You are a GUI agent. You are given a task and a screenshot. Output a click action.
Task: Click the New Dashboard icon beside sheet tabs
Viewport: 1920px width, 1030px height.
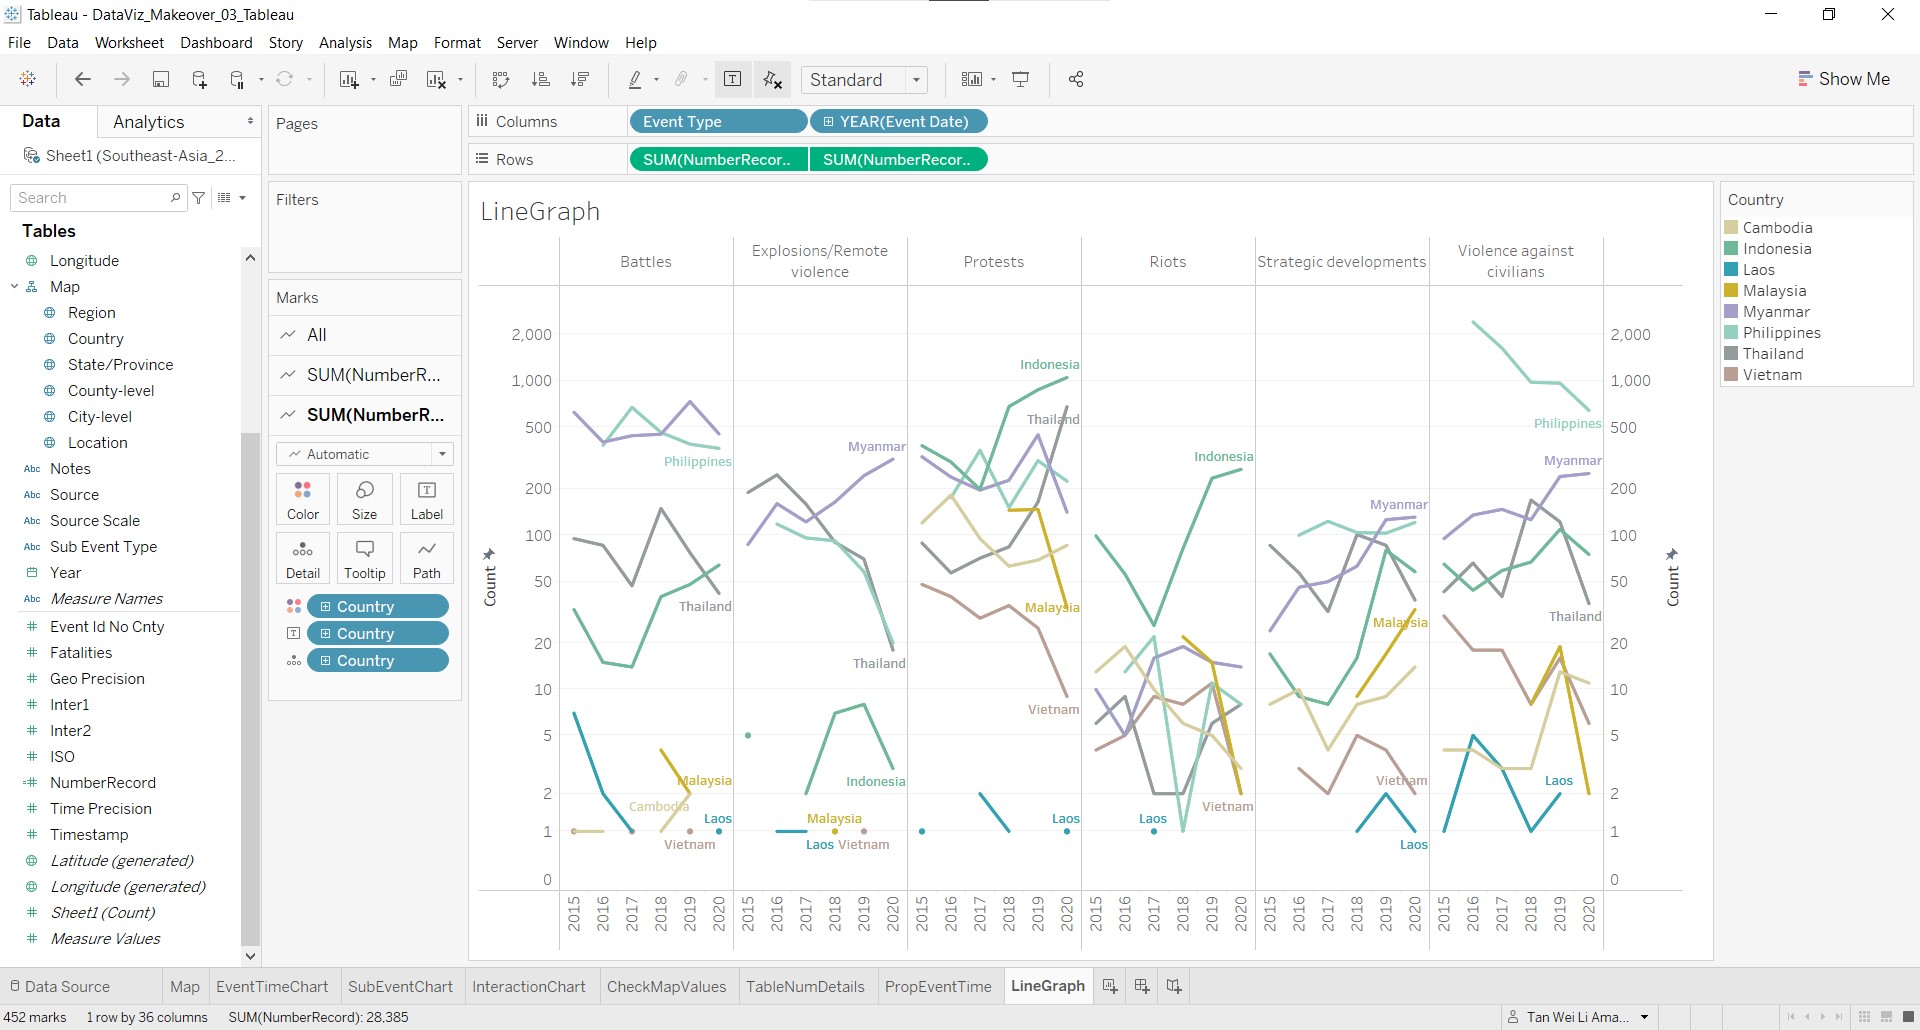[x=1142, y=987]
